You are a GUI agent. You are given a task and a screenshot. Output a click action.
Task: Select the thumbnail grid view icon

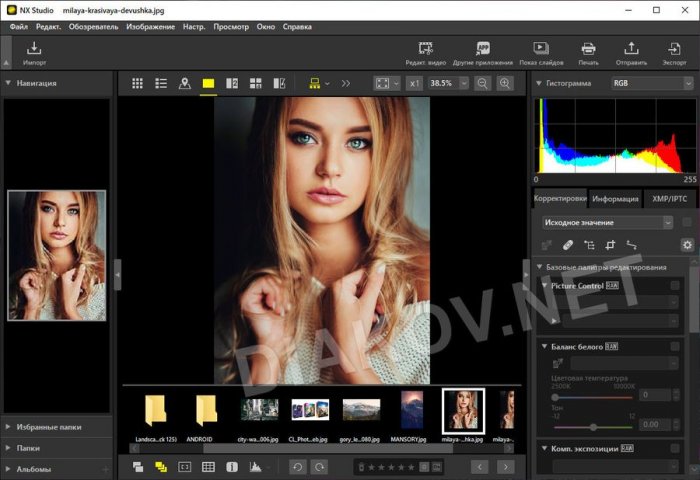(137, 83)
